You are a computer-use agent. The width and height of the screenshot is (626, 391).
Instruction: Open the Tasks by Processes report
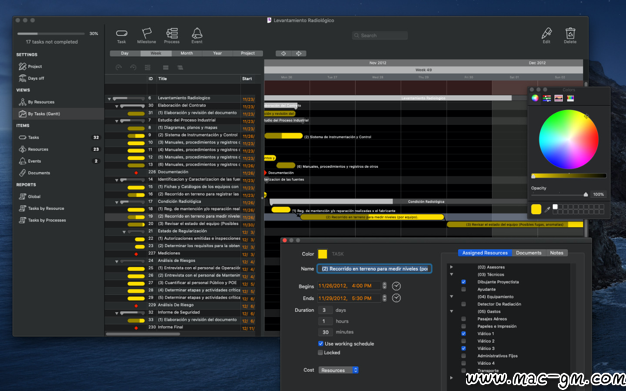42,220
